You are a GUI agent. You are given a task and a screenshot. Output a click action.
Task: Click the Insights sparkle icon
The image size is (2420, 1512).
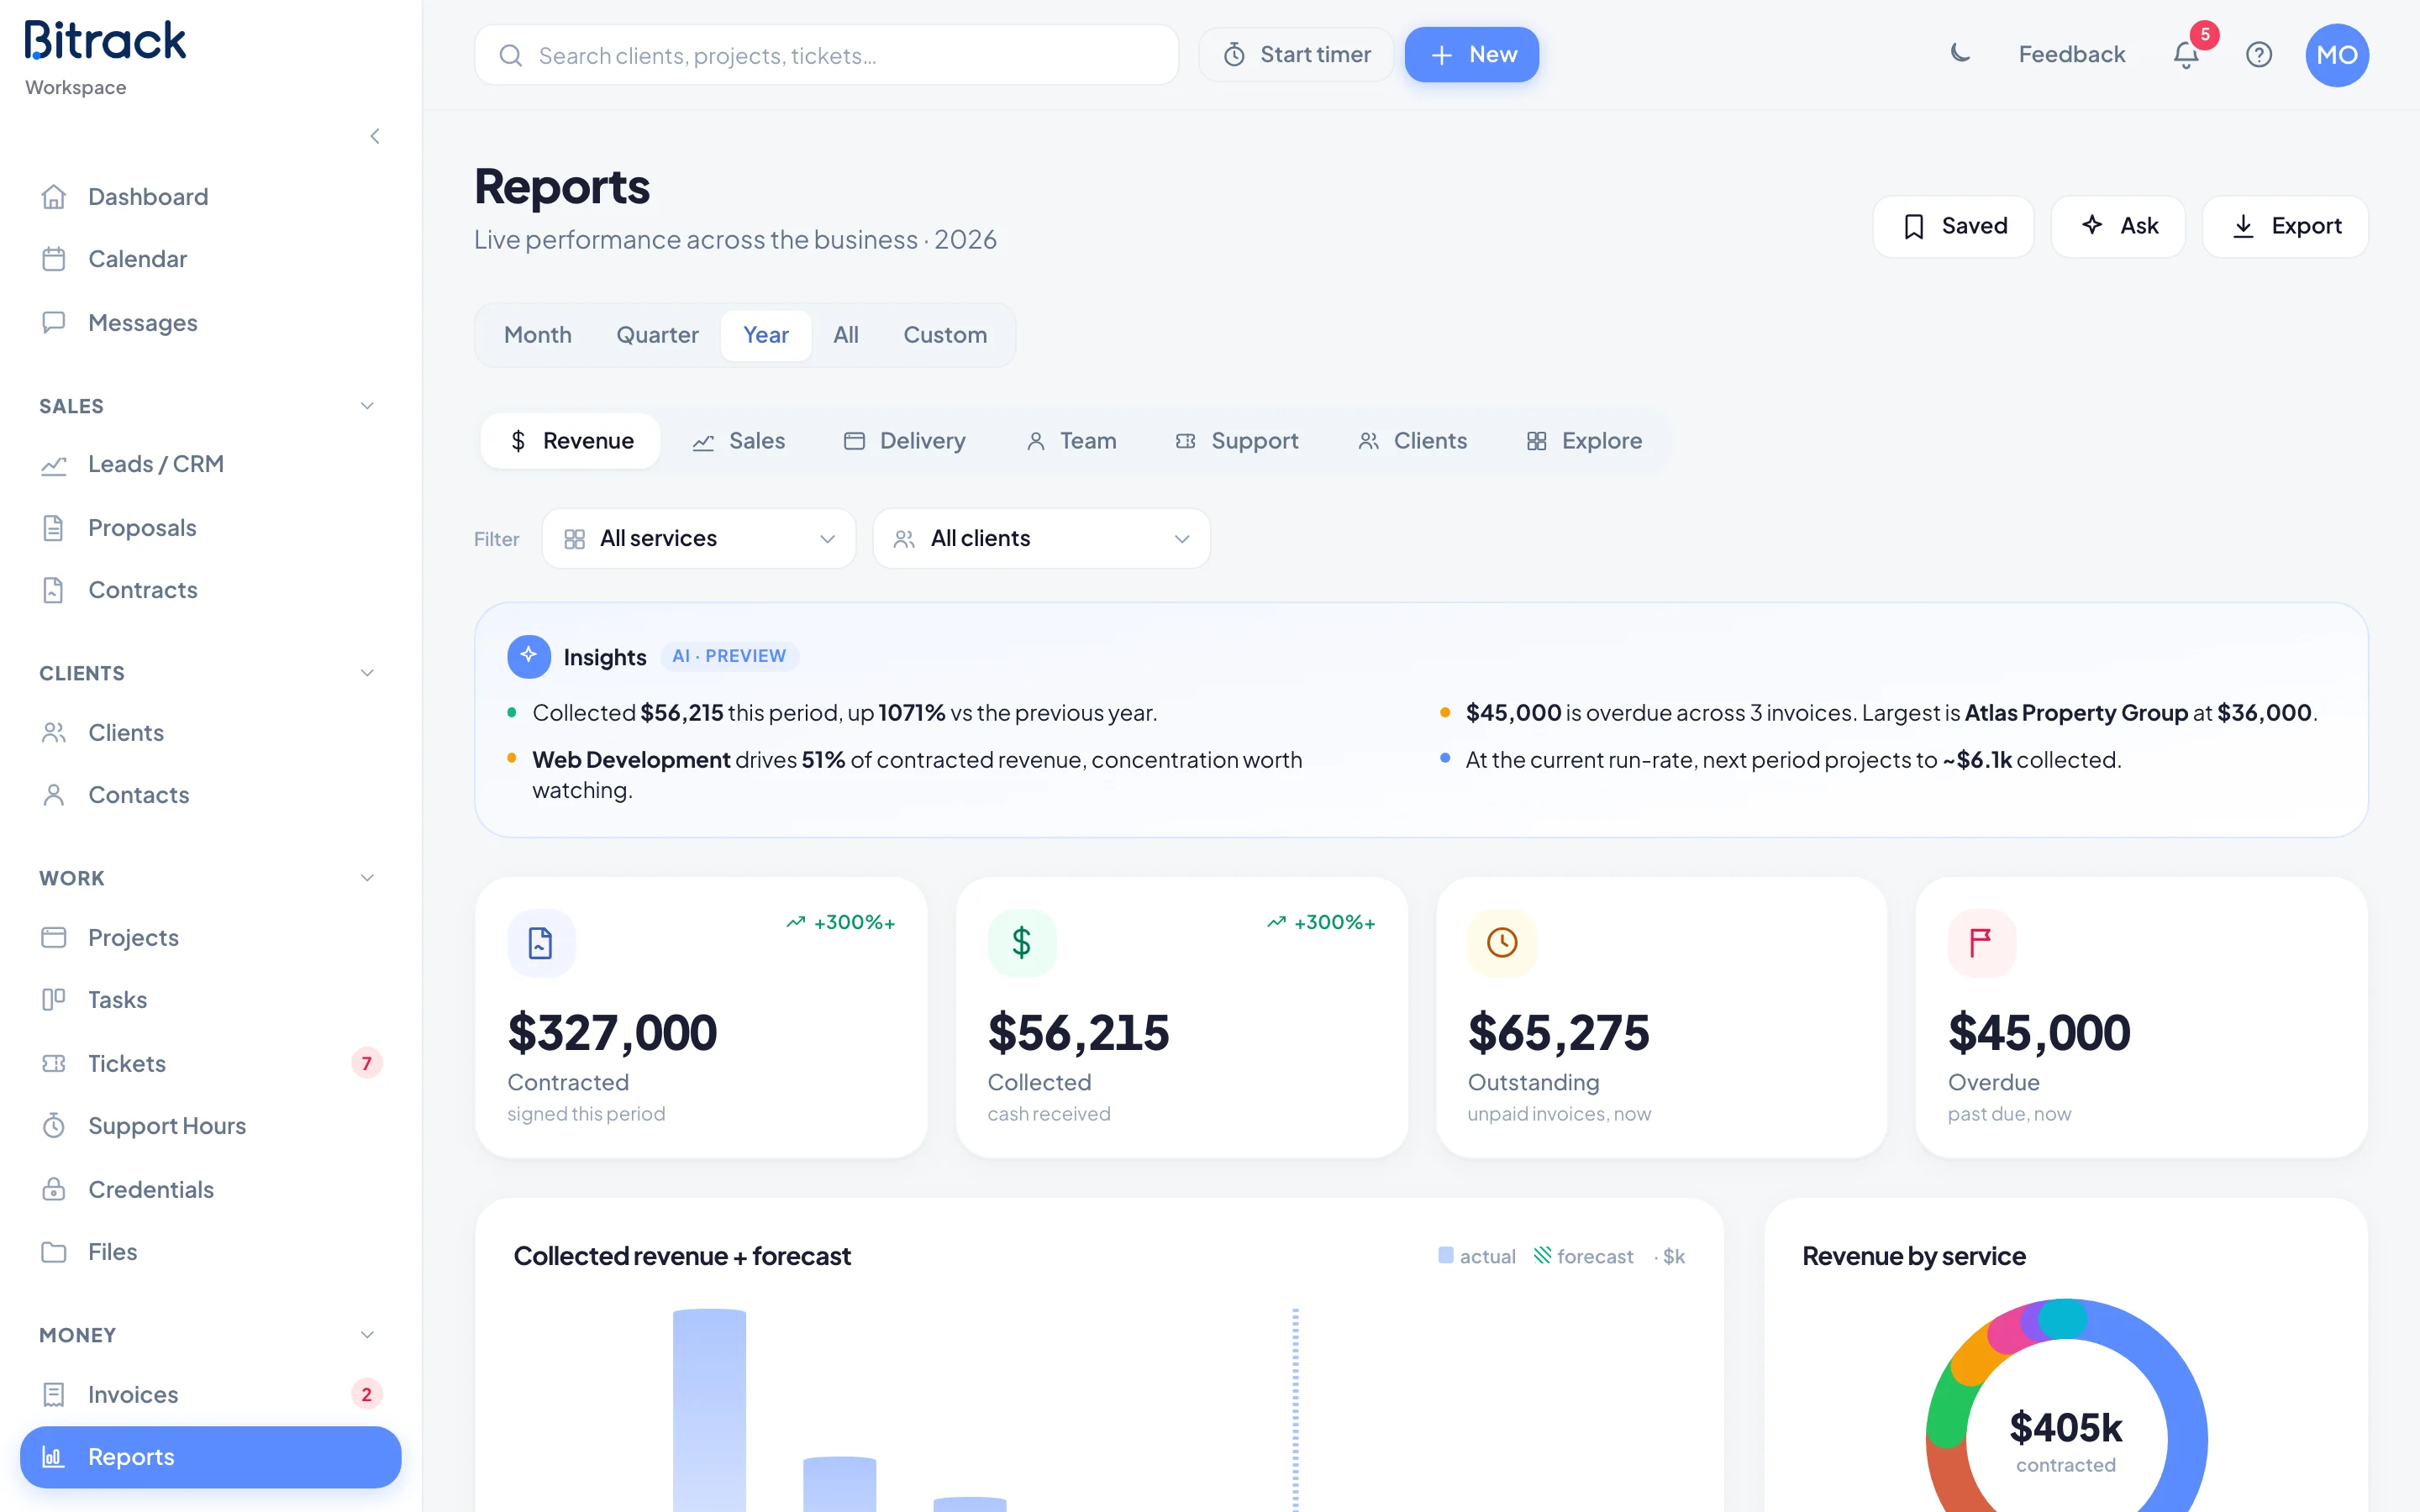(529, 656)
